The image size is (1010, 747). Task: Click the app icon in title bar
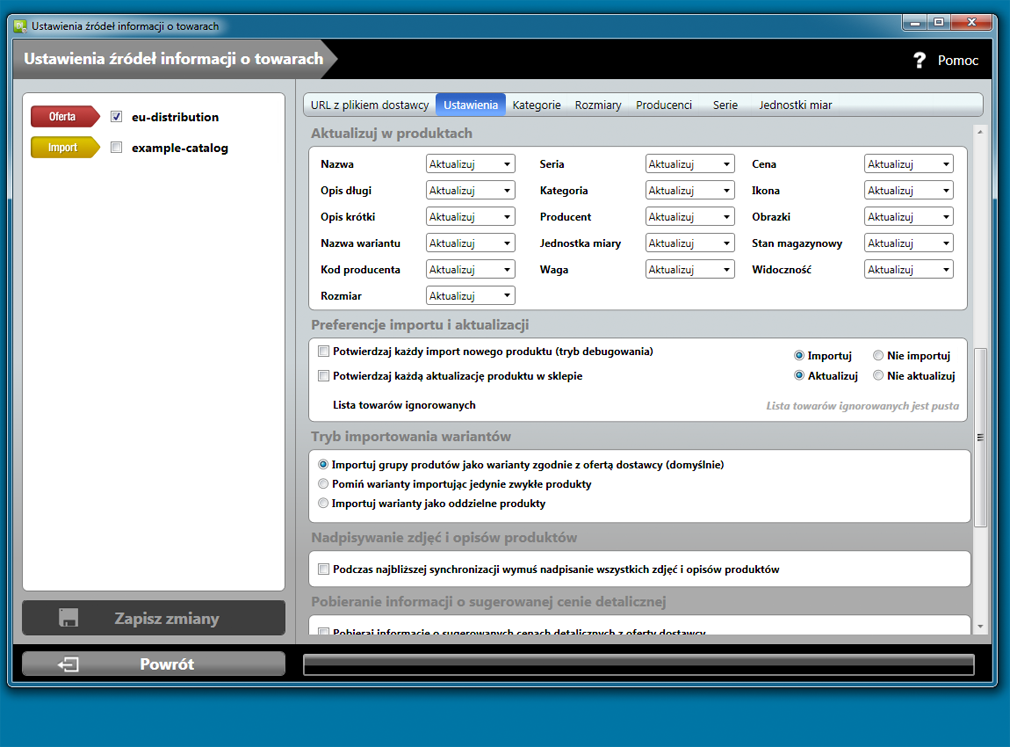19,26
